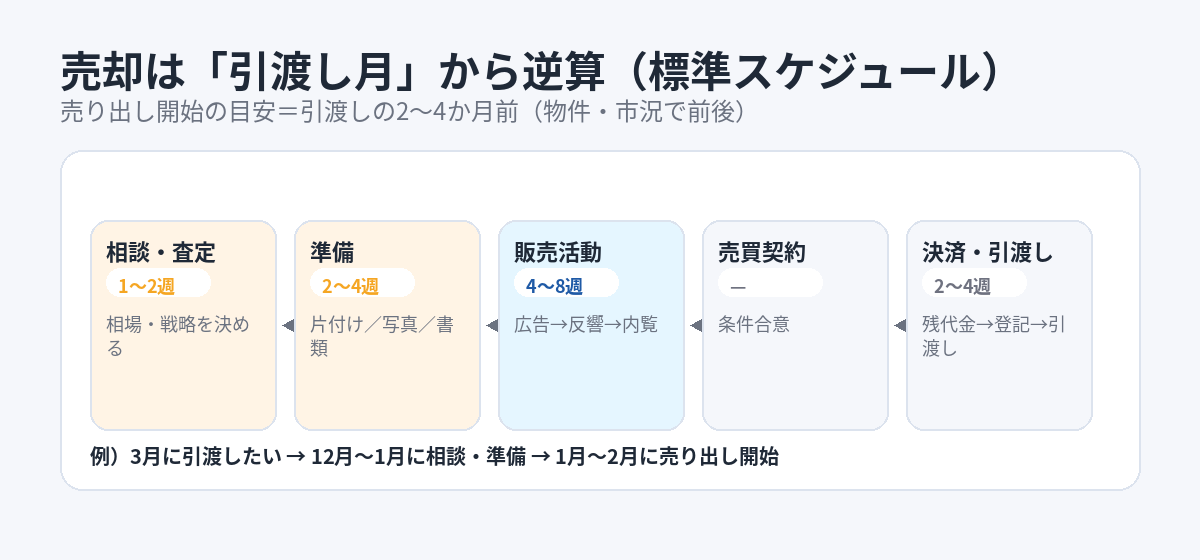
Task: Select the 準備 card title
Action: pyautogui.click(x=332, y=253)
